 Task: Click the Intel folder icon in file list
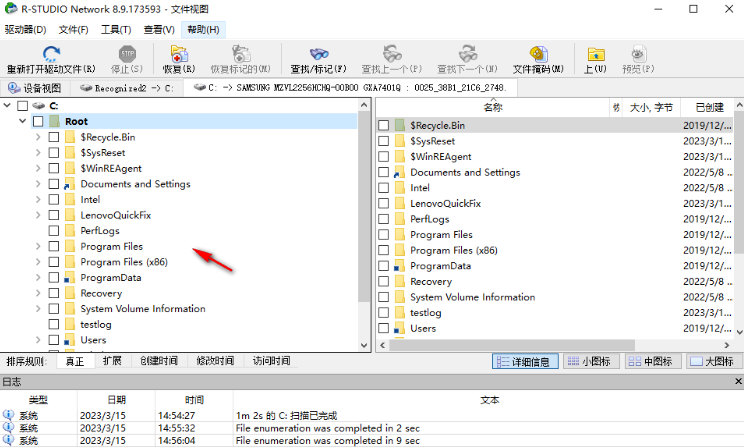[x=400, y=188]
